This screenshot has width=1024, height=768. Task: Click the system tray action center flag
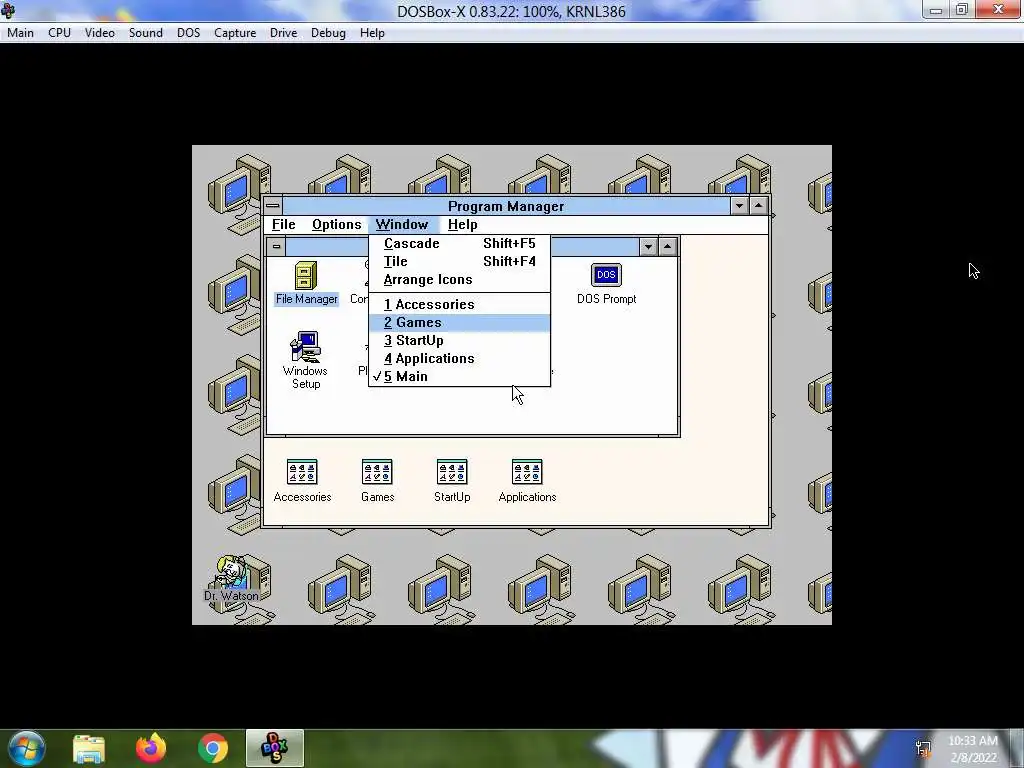[923, 748]
